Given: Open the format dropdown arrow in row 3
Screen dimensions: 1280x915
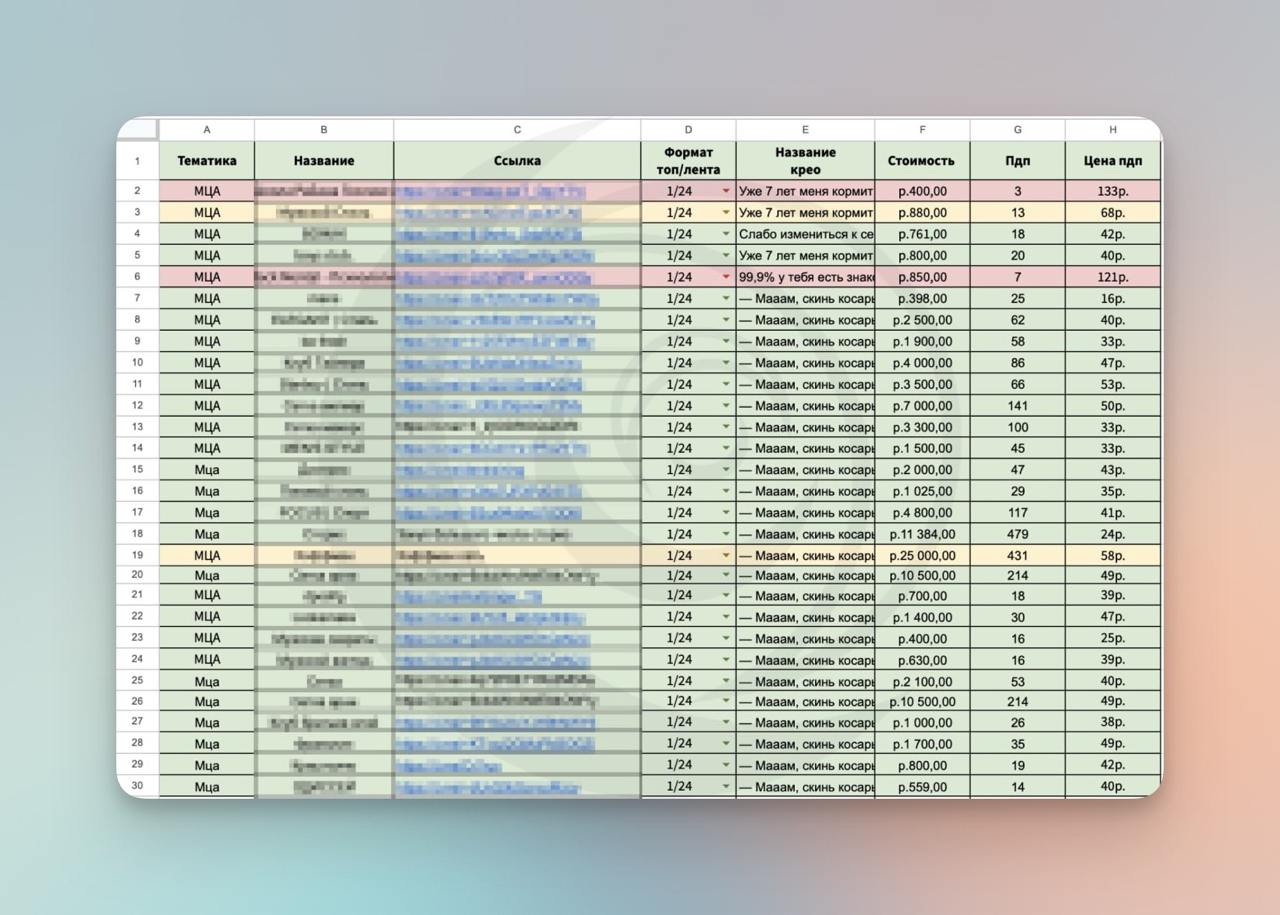Looking at the screenshot, I should pyautogui.click(x=726, y=212).
